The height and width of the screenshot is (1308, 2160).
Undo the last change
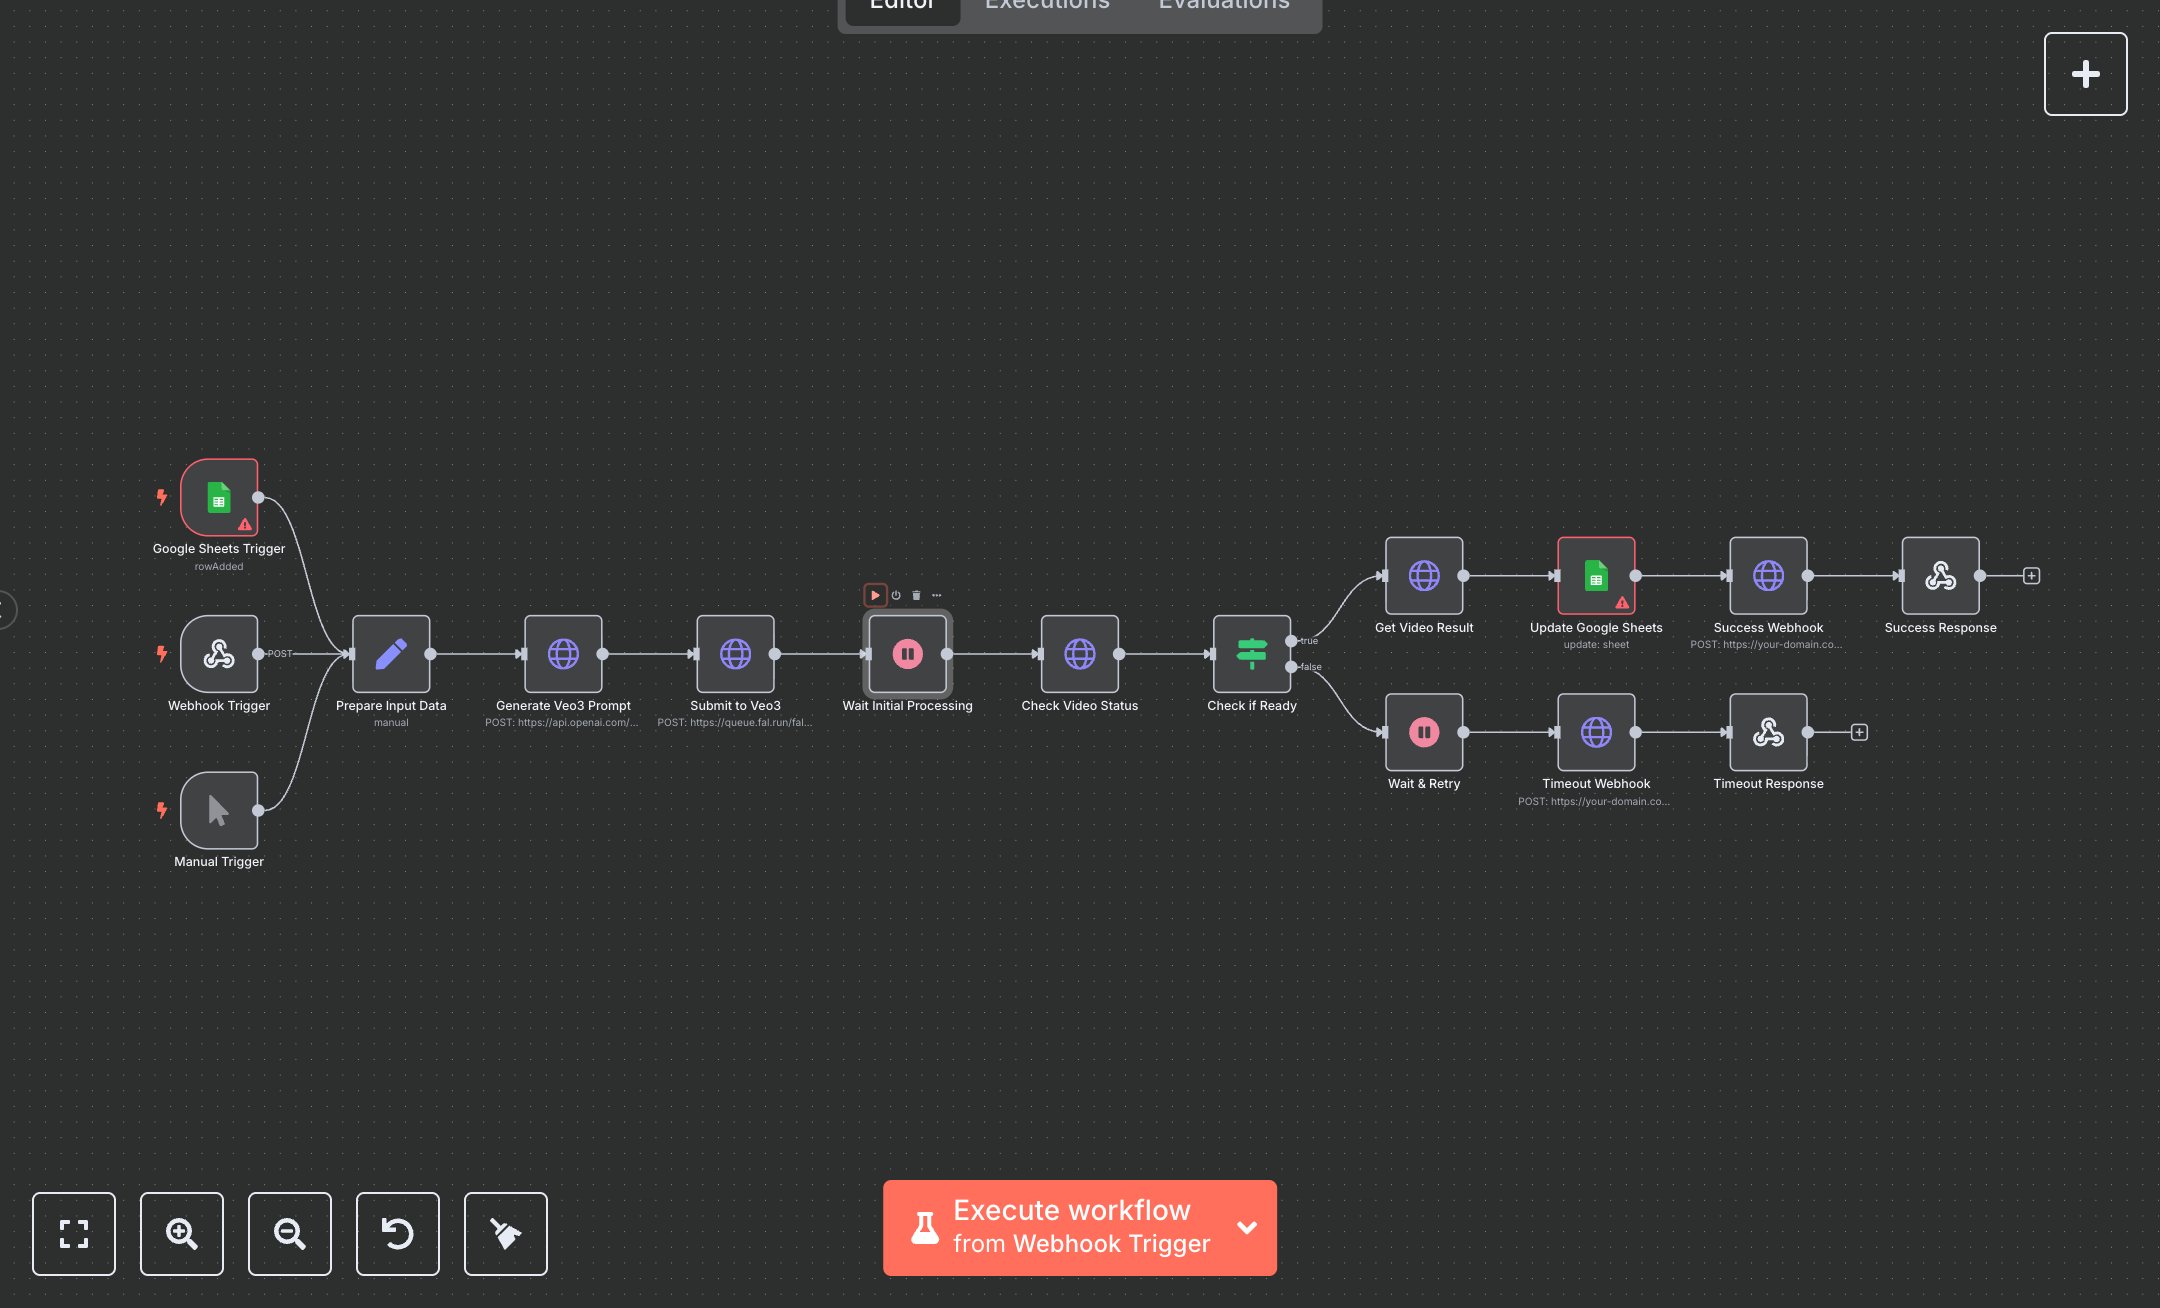[x=397, y=1234]
